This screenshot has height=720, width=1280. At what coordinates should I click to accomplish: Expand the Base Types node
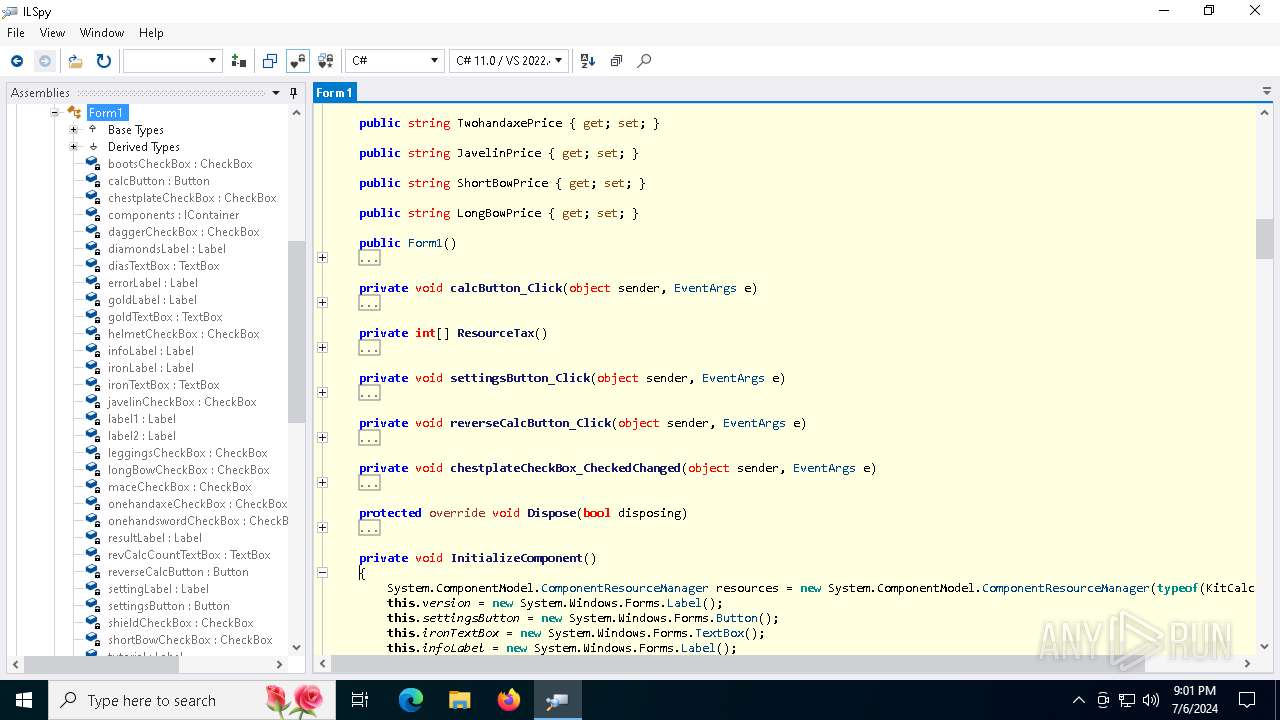[73, 130]
